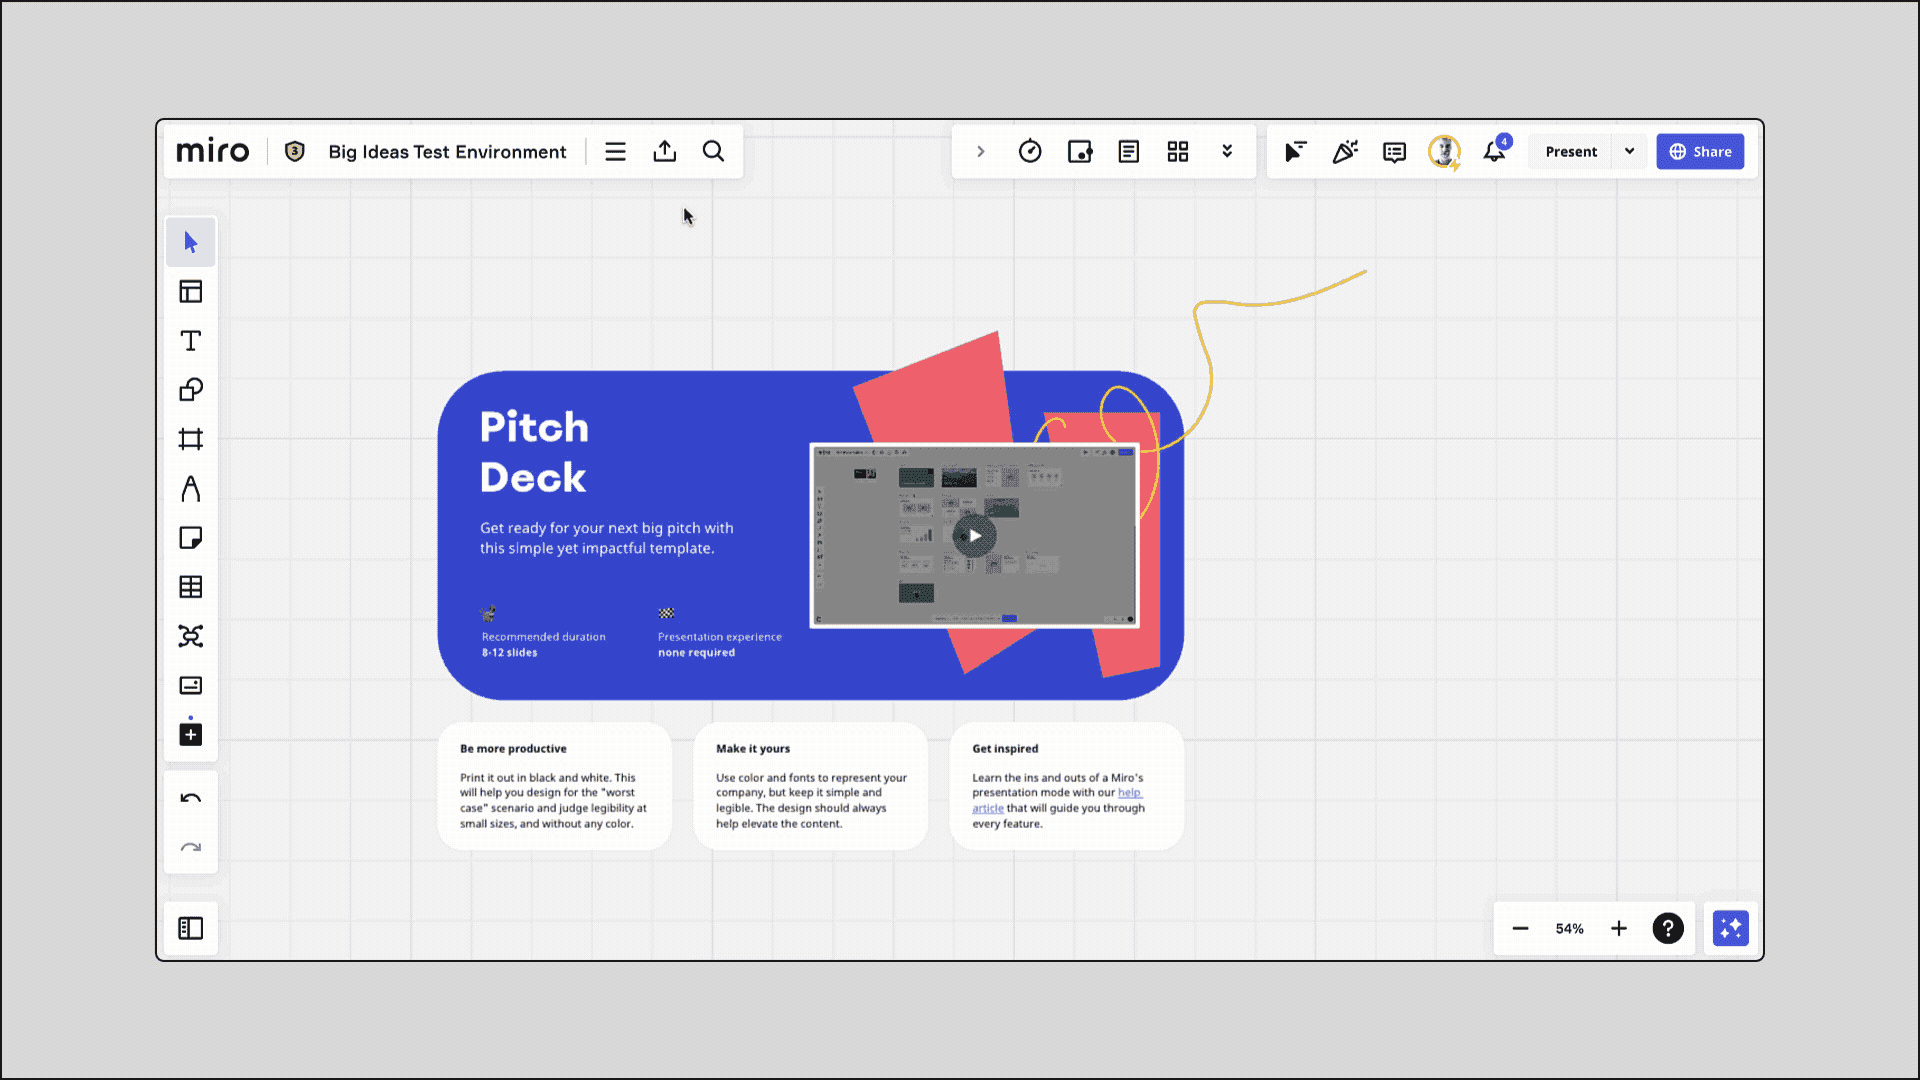Zoom in with the plus button
The width and height of the screenshot is (1920, 1080).
(x=1619, y=928)
